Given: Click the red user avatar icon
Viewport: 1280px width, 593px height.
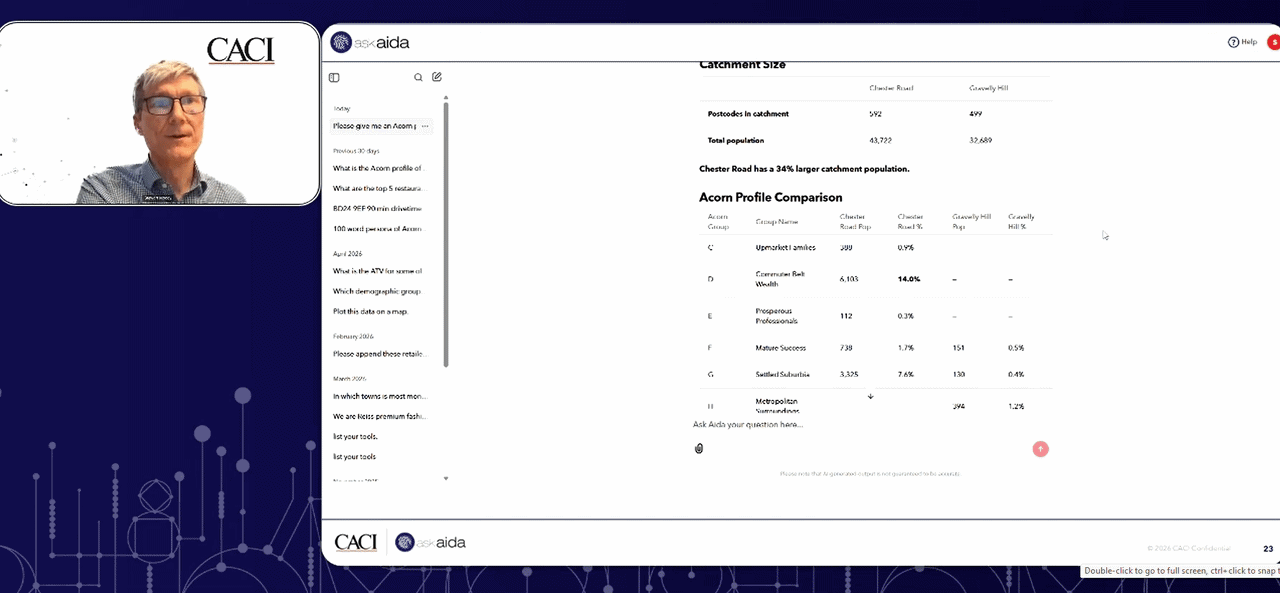Looking at the screenshot, I should pos(1274,42).
